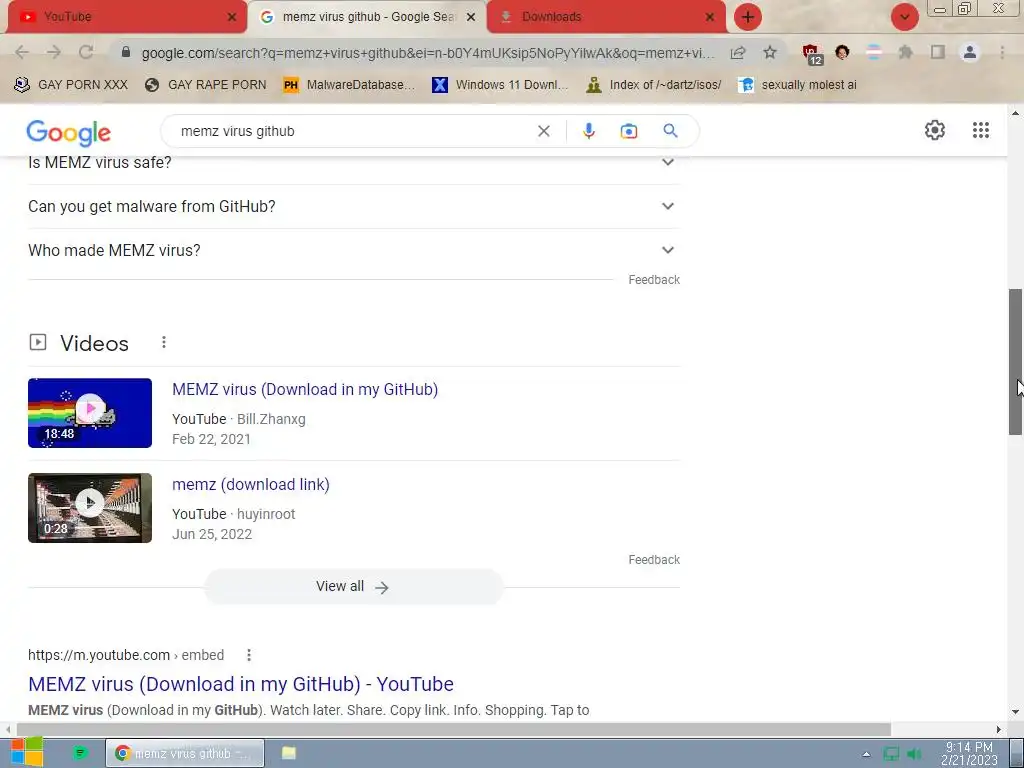Open a new tab with the plus button
The height and width of the screenshot is (768, 1024).
point(748,17)
